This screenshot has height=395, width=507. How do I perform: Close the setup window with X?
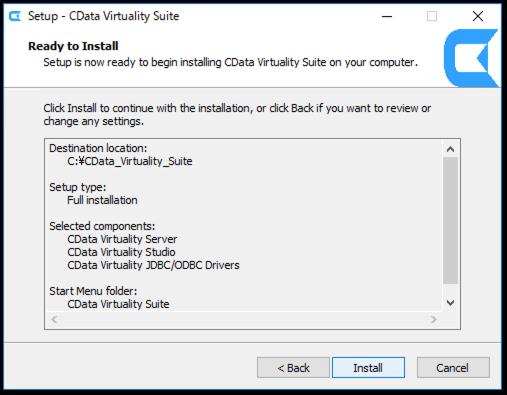click(x=478, y=16)
